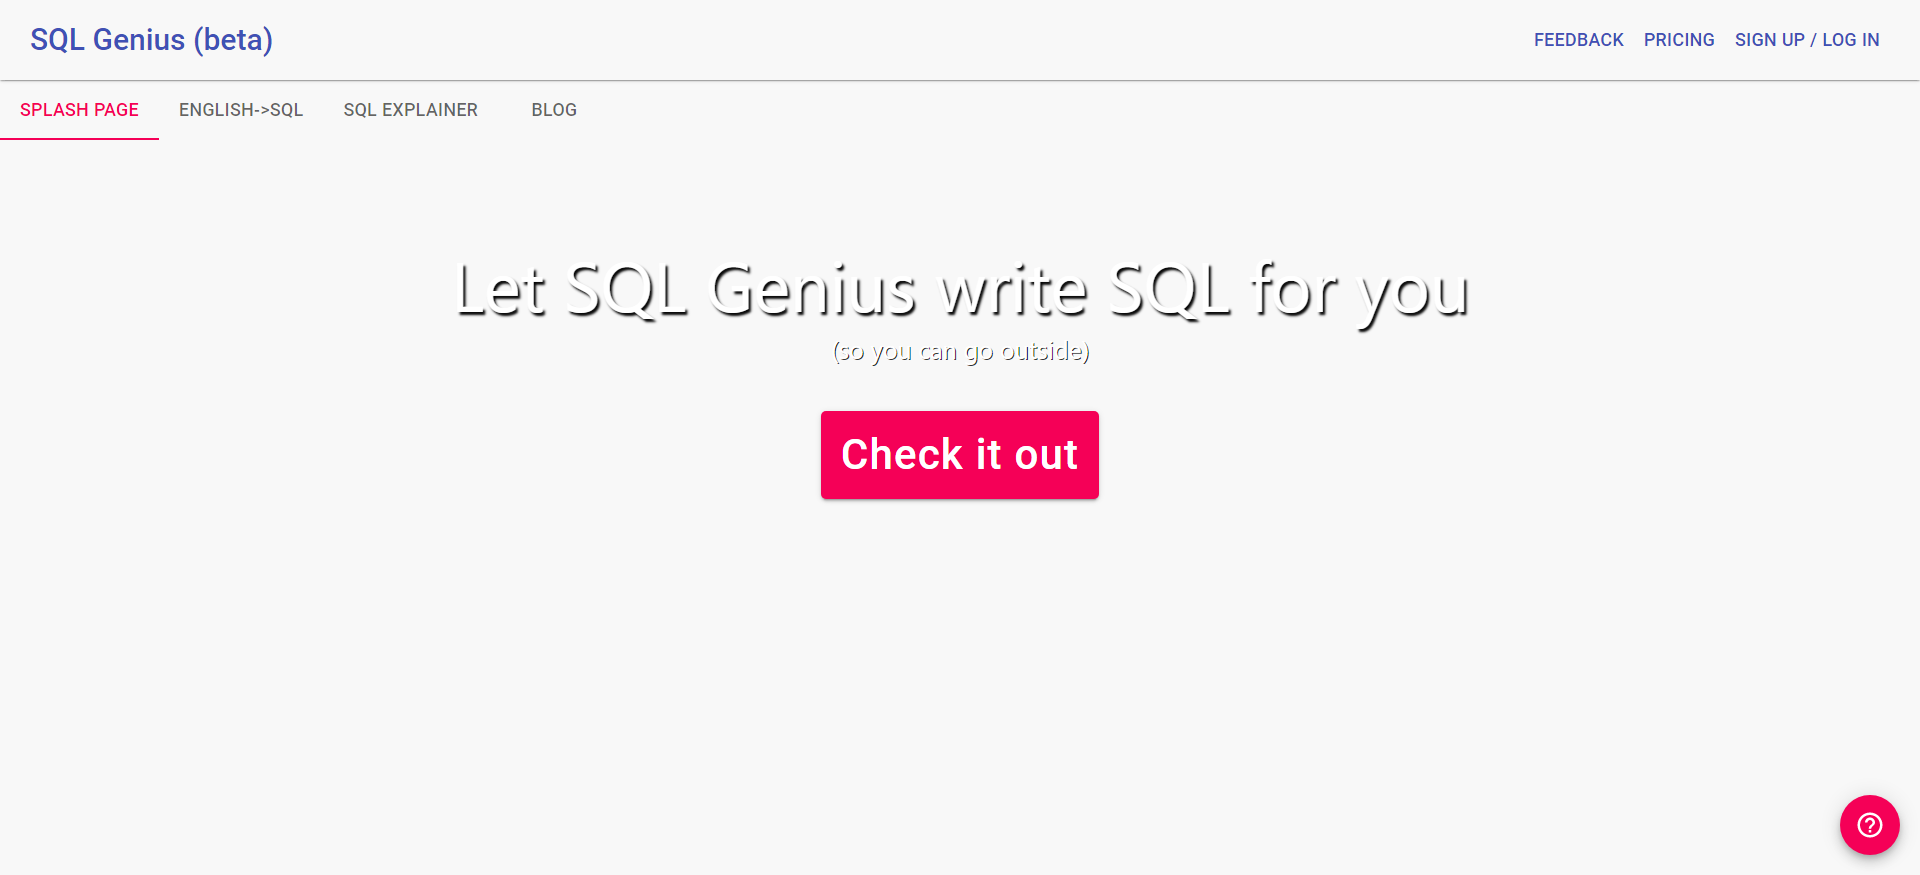Click the word "Genius" in the headline
This screenshot has width=1920, height=875.
(x=812, y=291)
